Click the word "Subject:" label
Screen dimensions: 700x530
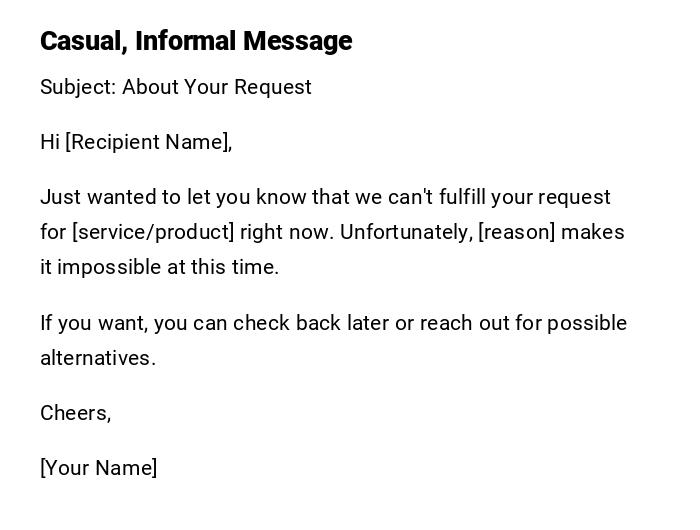[x=78, y=87]
